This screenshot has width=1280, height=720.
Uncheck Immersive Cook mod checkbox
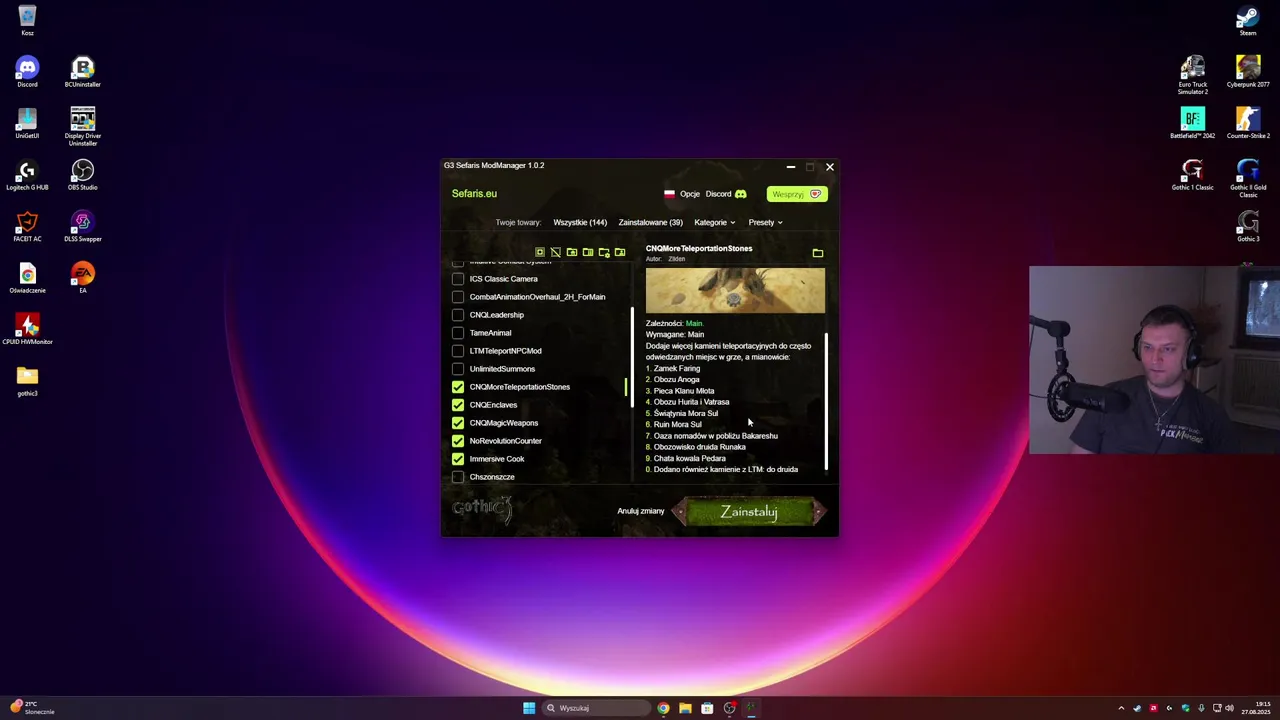(x=458, y=459)
